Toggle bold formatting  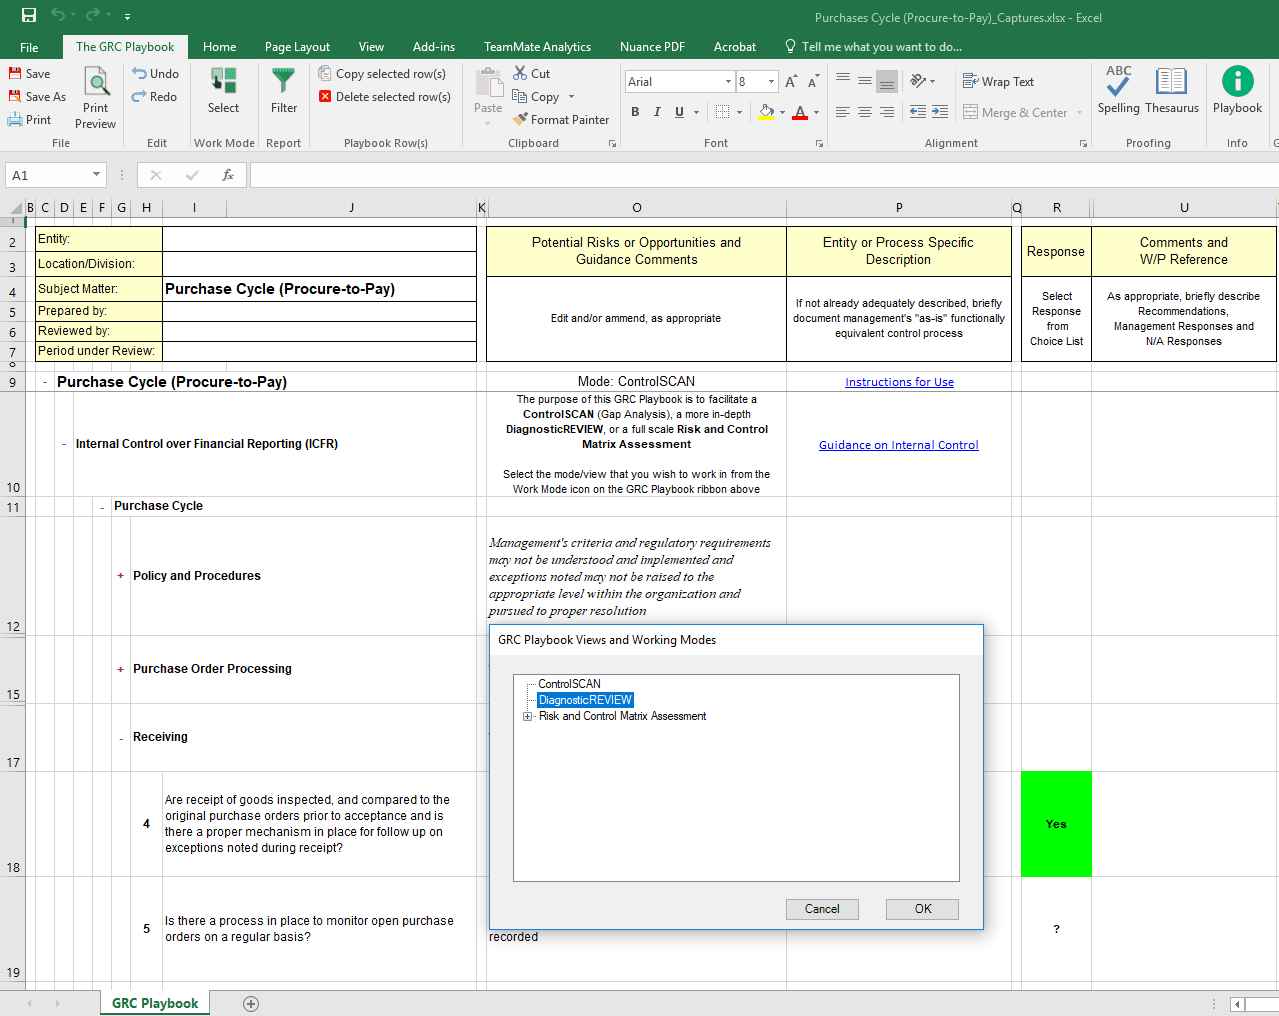point(635,112)
